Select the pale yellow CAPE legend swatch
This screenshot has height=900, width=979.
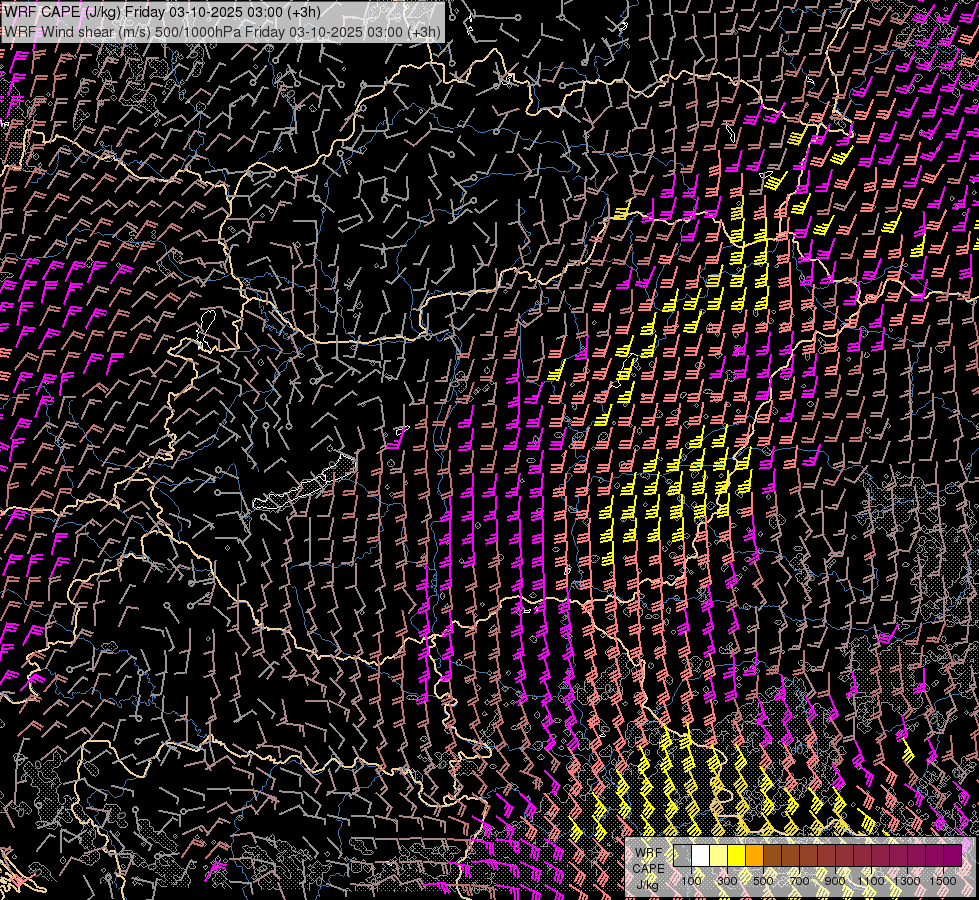click(719, 856)
